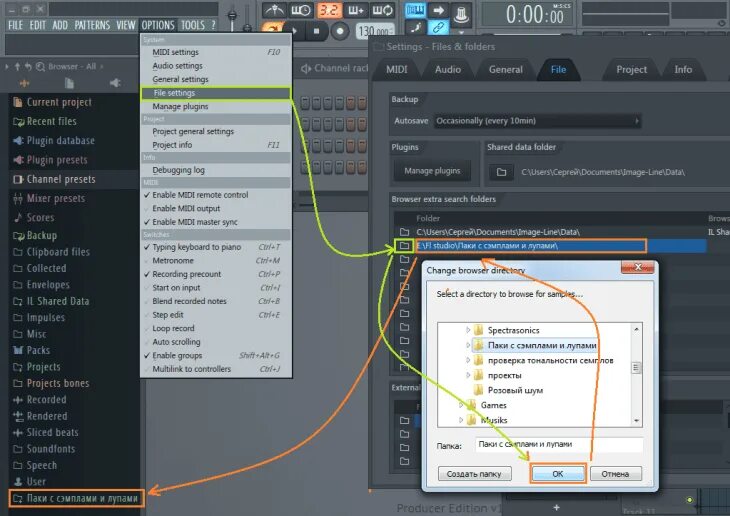730x516 pixels.
Task: Select File settings in Options menu
Action: tap(216, 93)
